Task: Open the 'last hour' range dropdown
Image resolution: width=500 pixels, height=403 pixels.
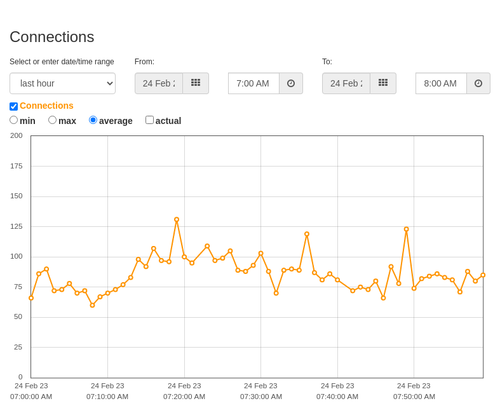Action: (x=63, y=83)
